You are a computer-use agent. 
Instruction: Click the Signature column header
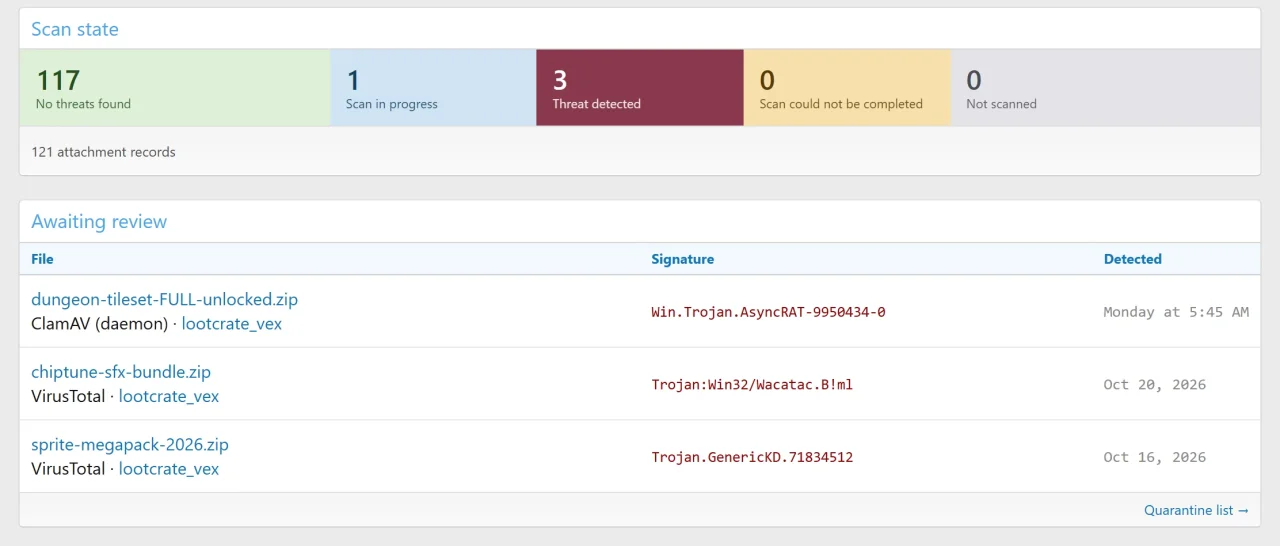683,259
